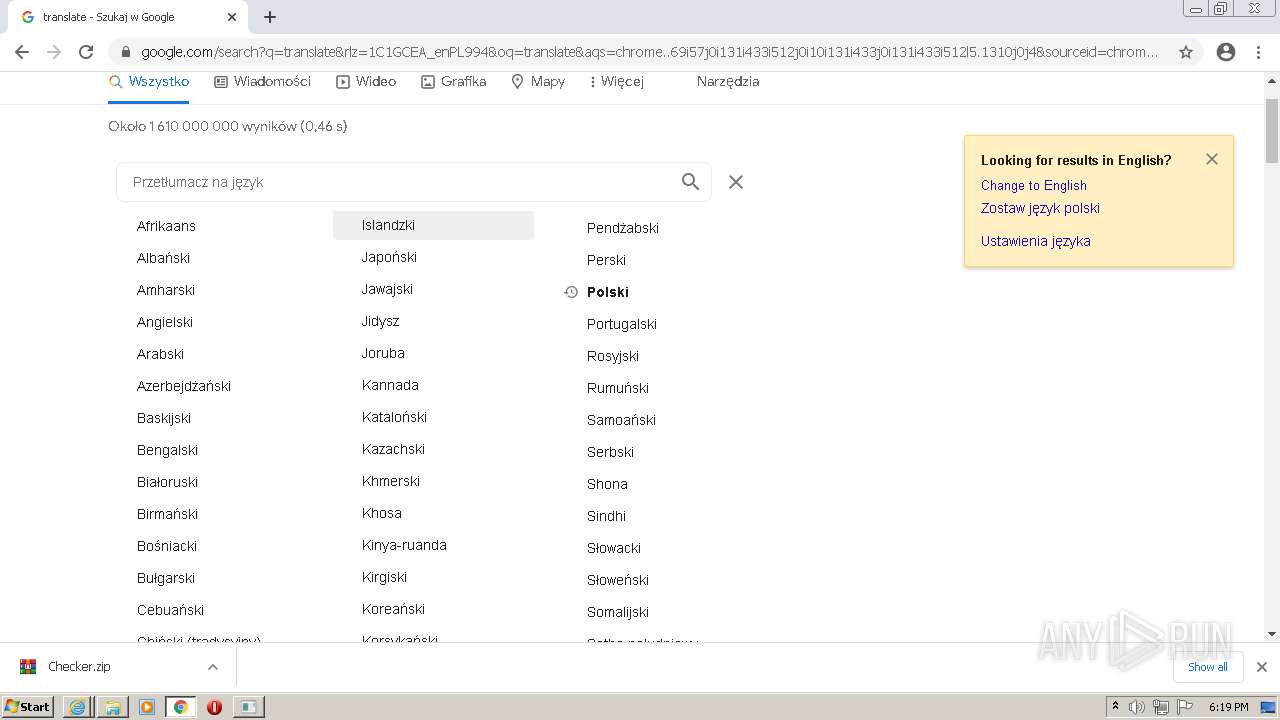Click the taskbar clock showing 6:19 PM

point(1228,707)
